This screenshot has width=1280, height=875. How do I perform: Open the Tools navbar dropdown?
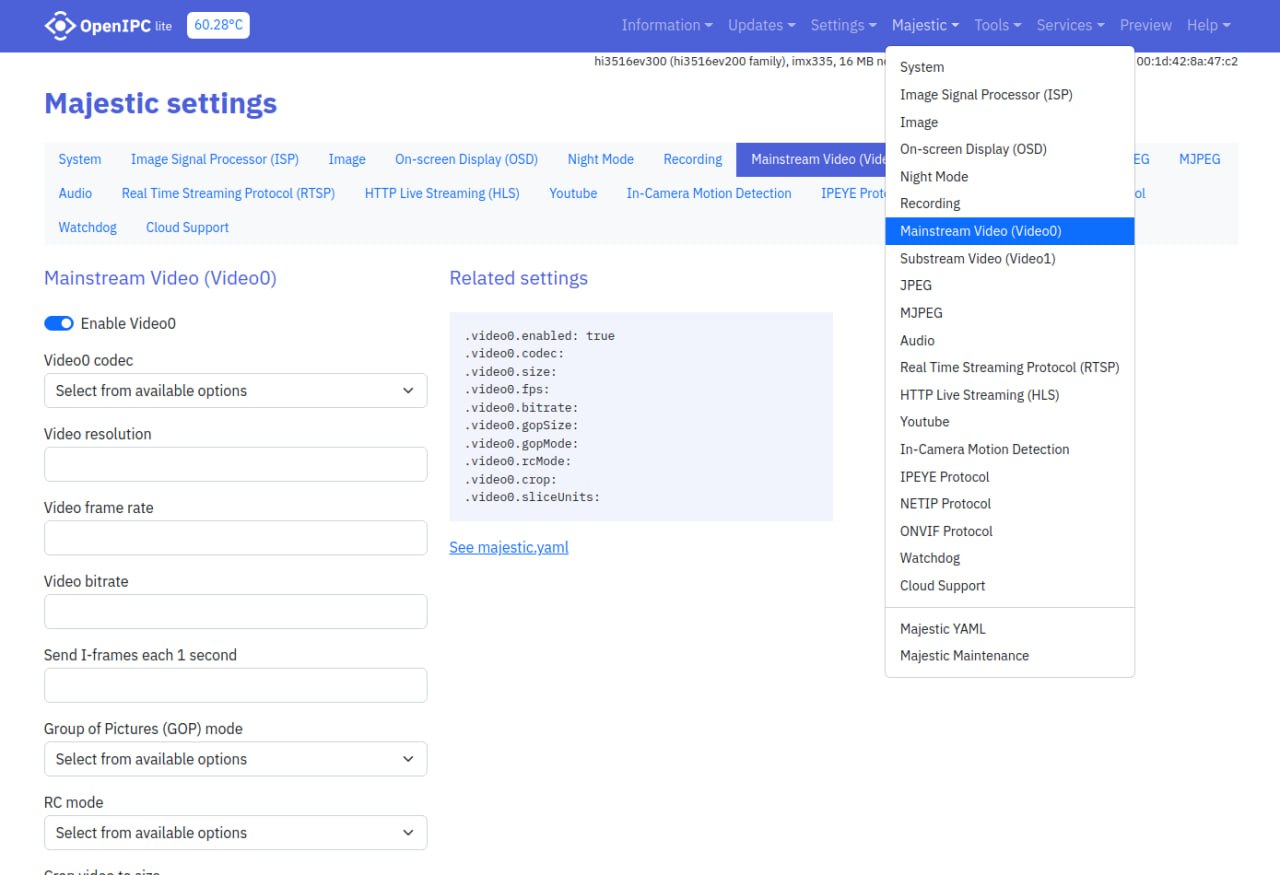[997, 25]
